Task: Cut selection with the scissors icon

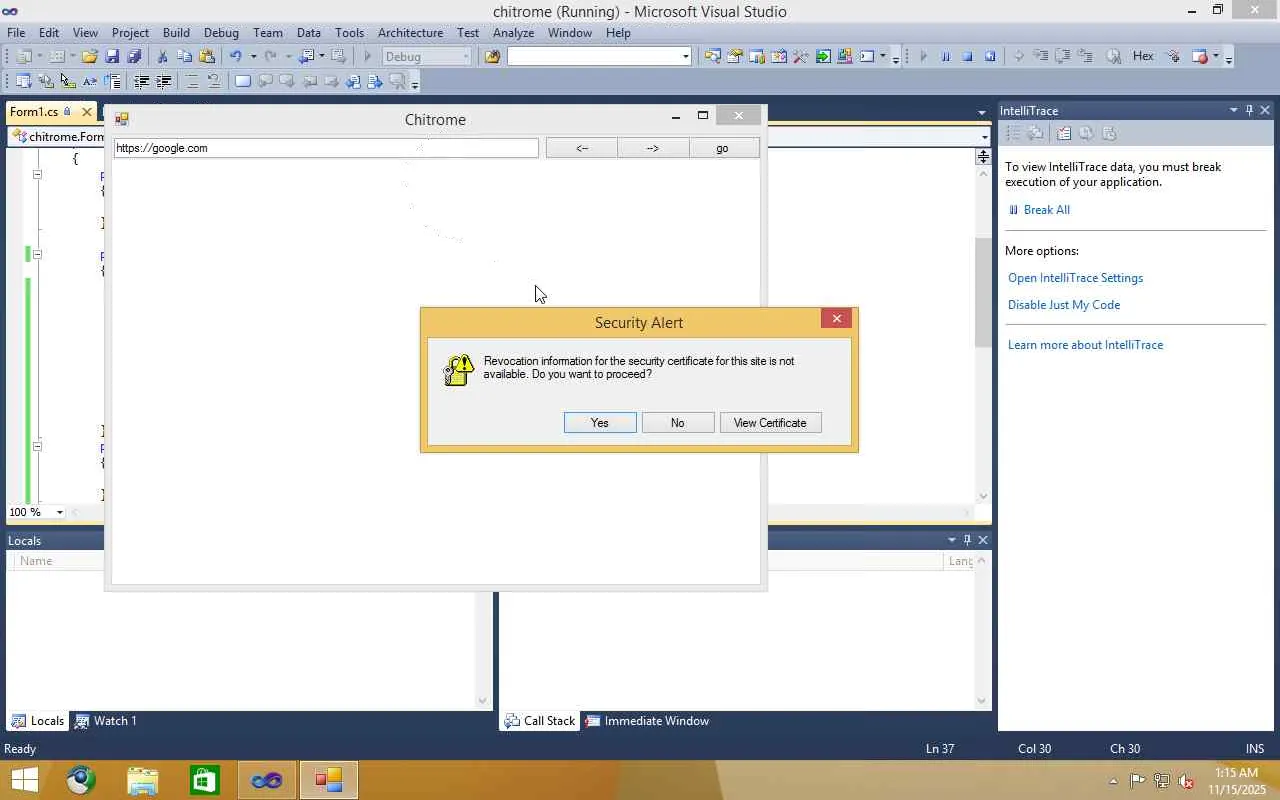Action: (162, 57)
